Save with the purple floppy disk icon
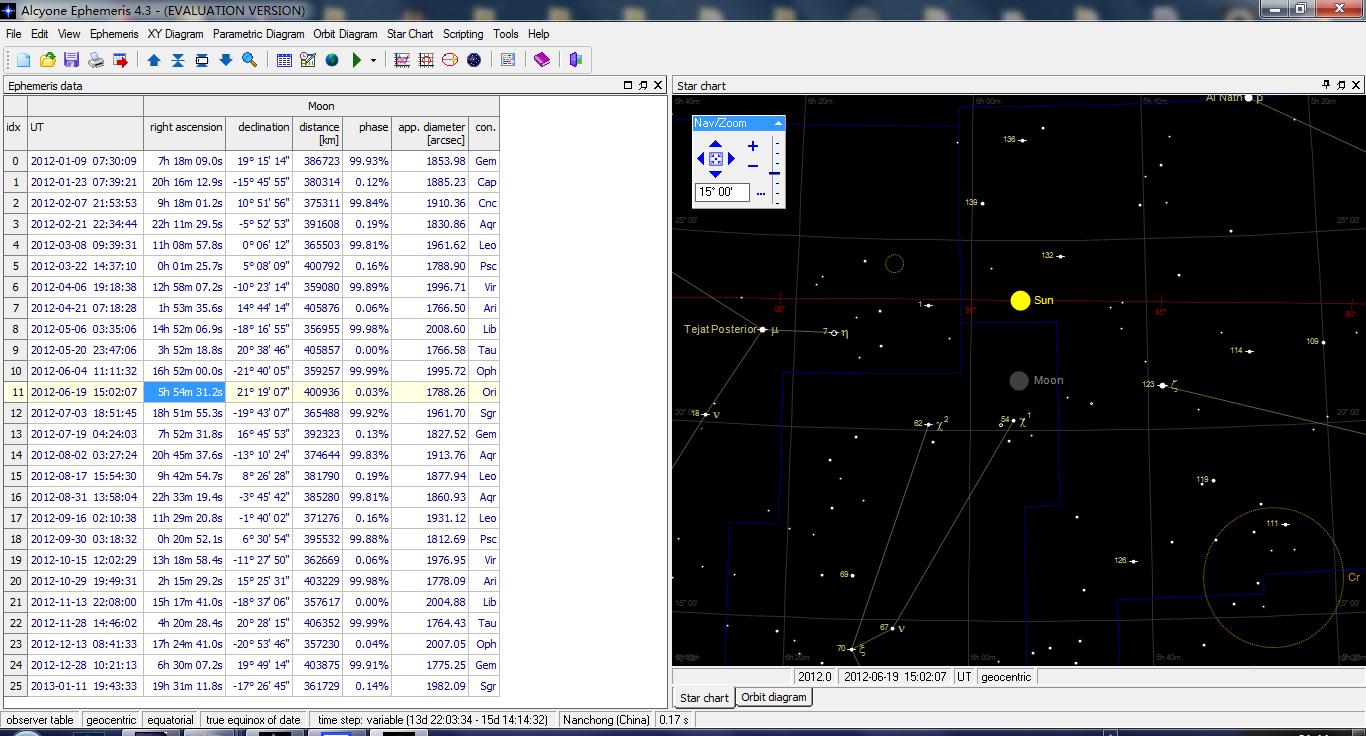Viewport: 1366px width, 736px height. click(71, 60)
